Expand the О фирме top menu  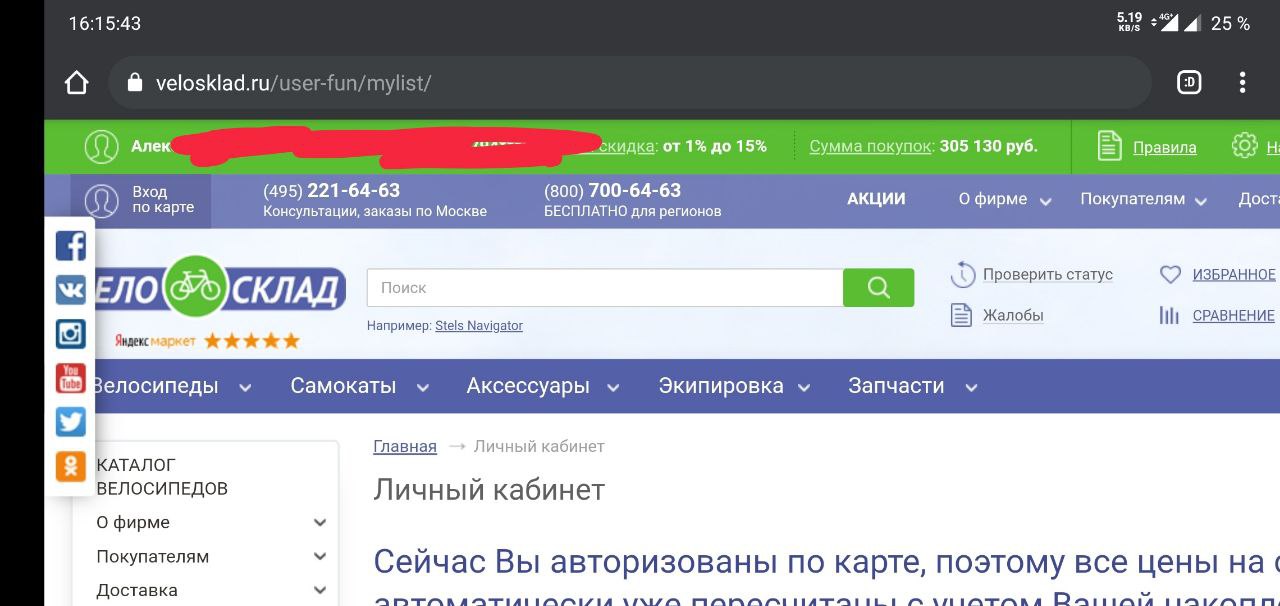pyautogui.click(x=1005, y=200)
